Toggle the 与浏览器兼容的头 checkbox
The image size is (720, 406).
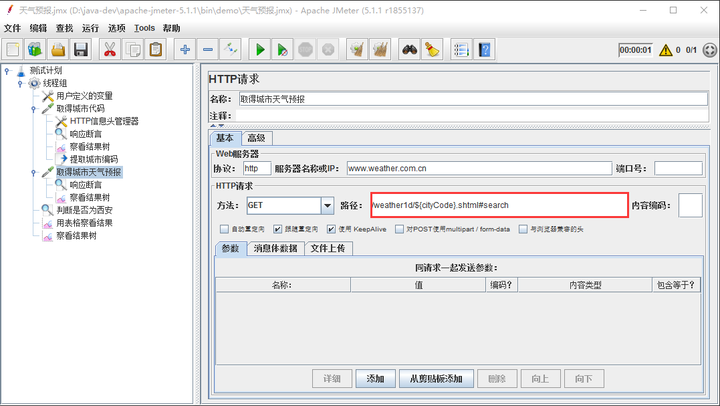(523, 229)
